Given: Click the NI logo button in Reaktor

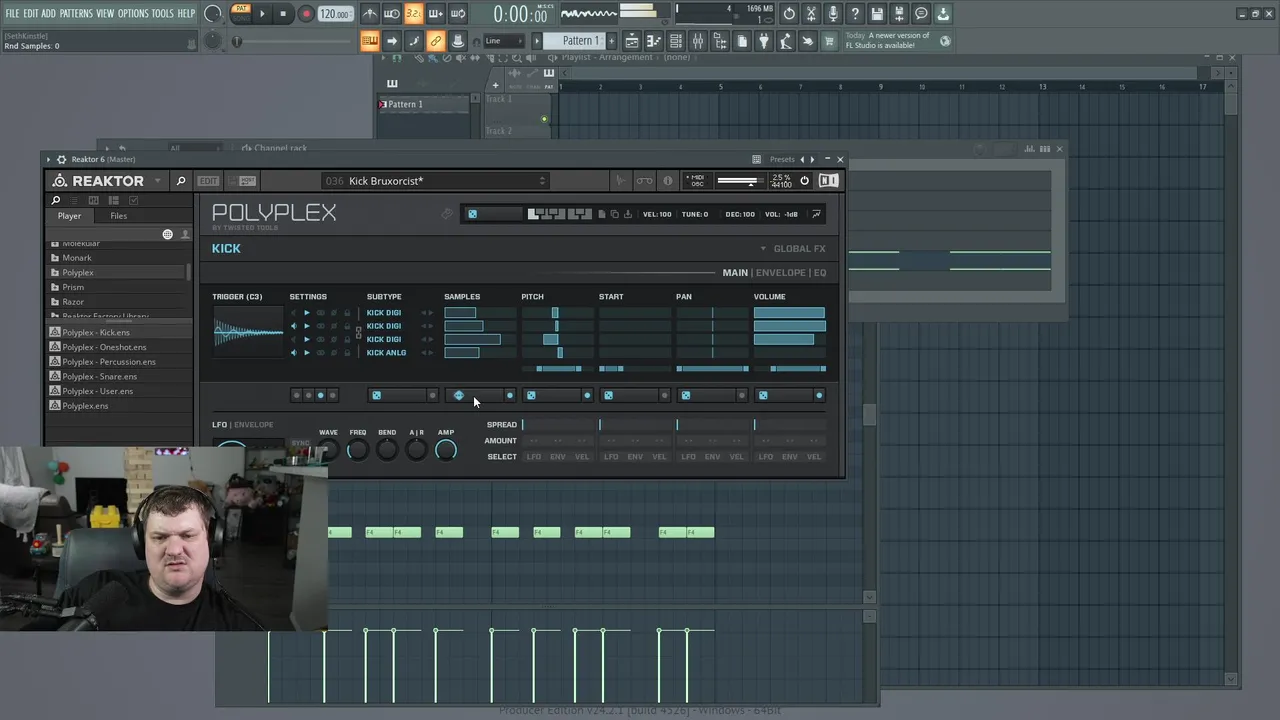Looking at the screenshot, I should (828, 181).
